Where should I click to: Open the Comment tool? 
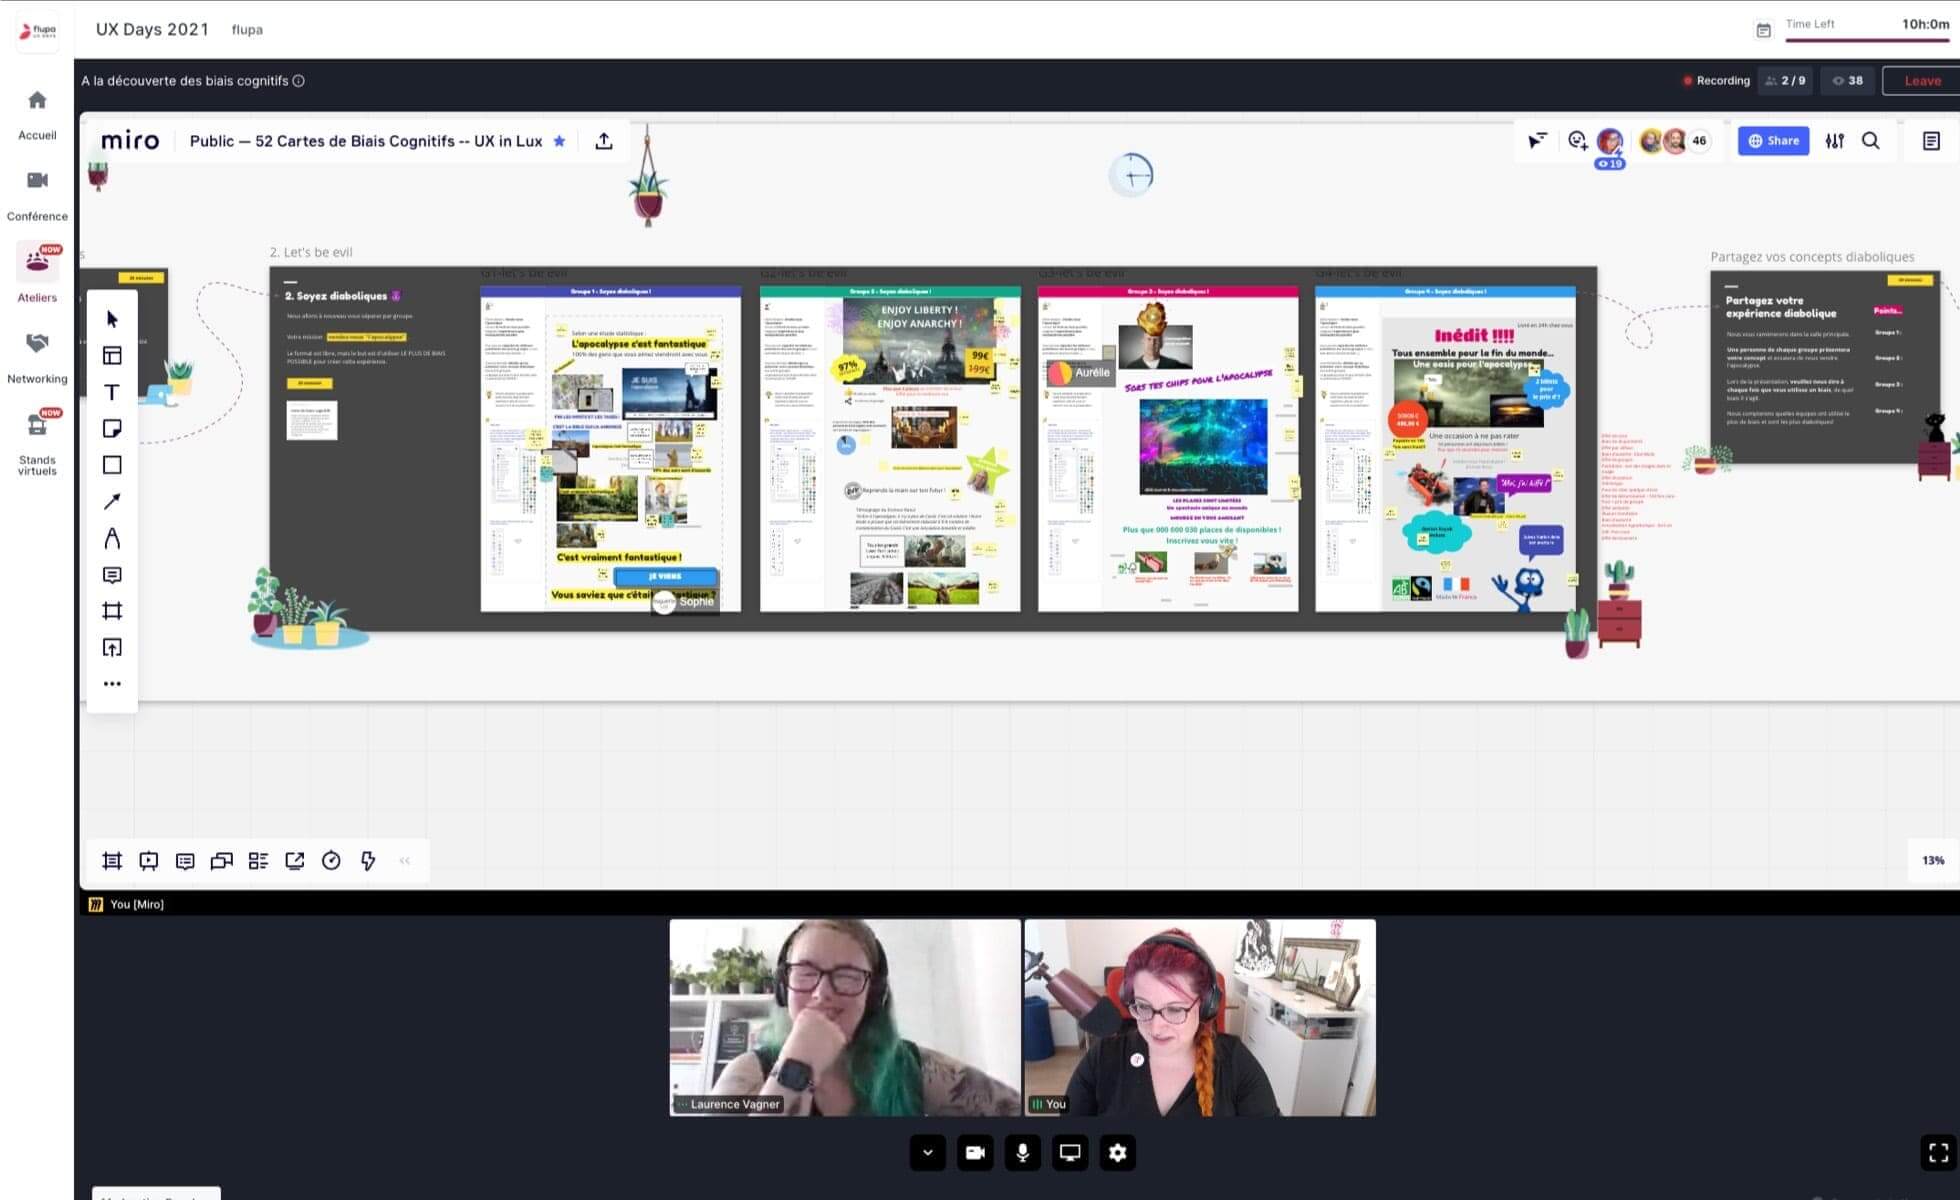[112, 575]
